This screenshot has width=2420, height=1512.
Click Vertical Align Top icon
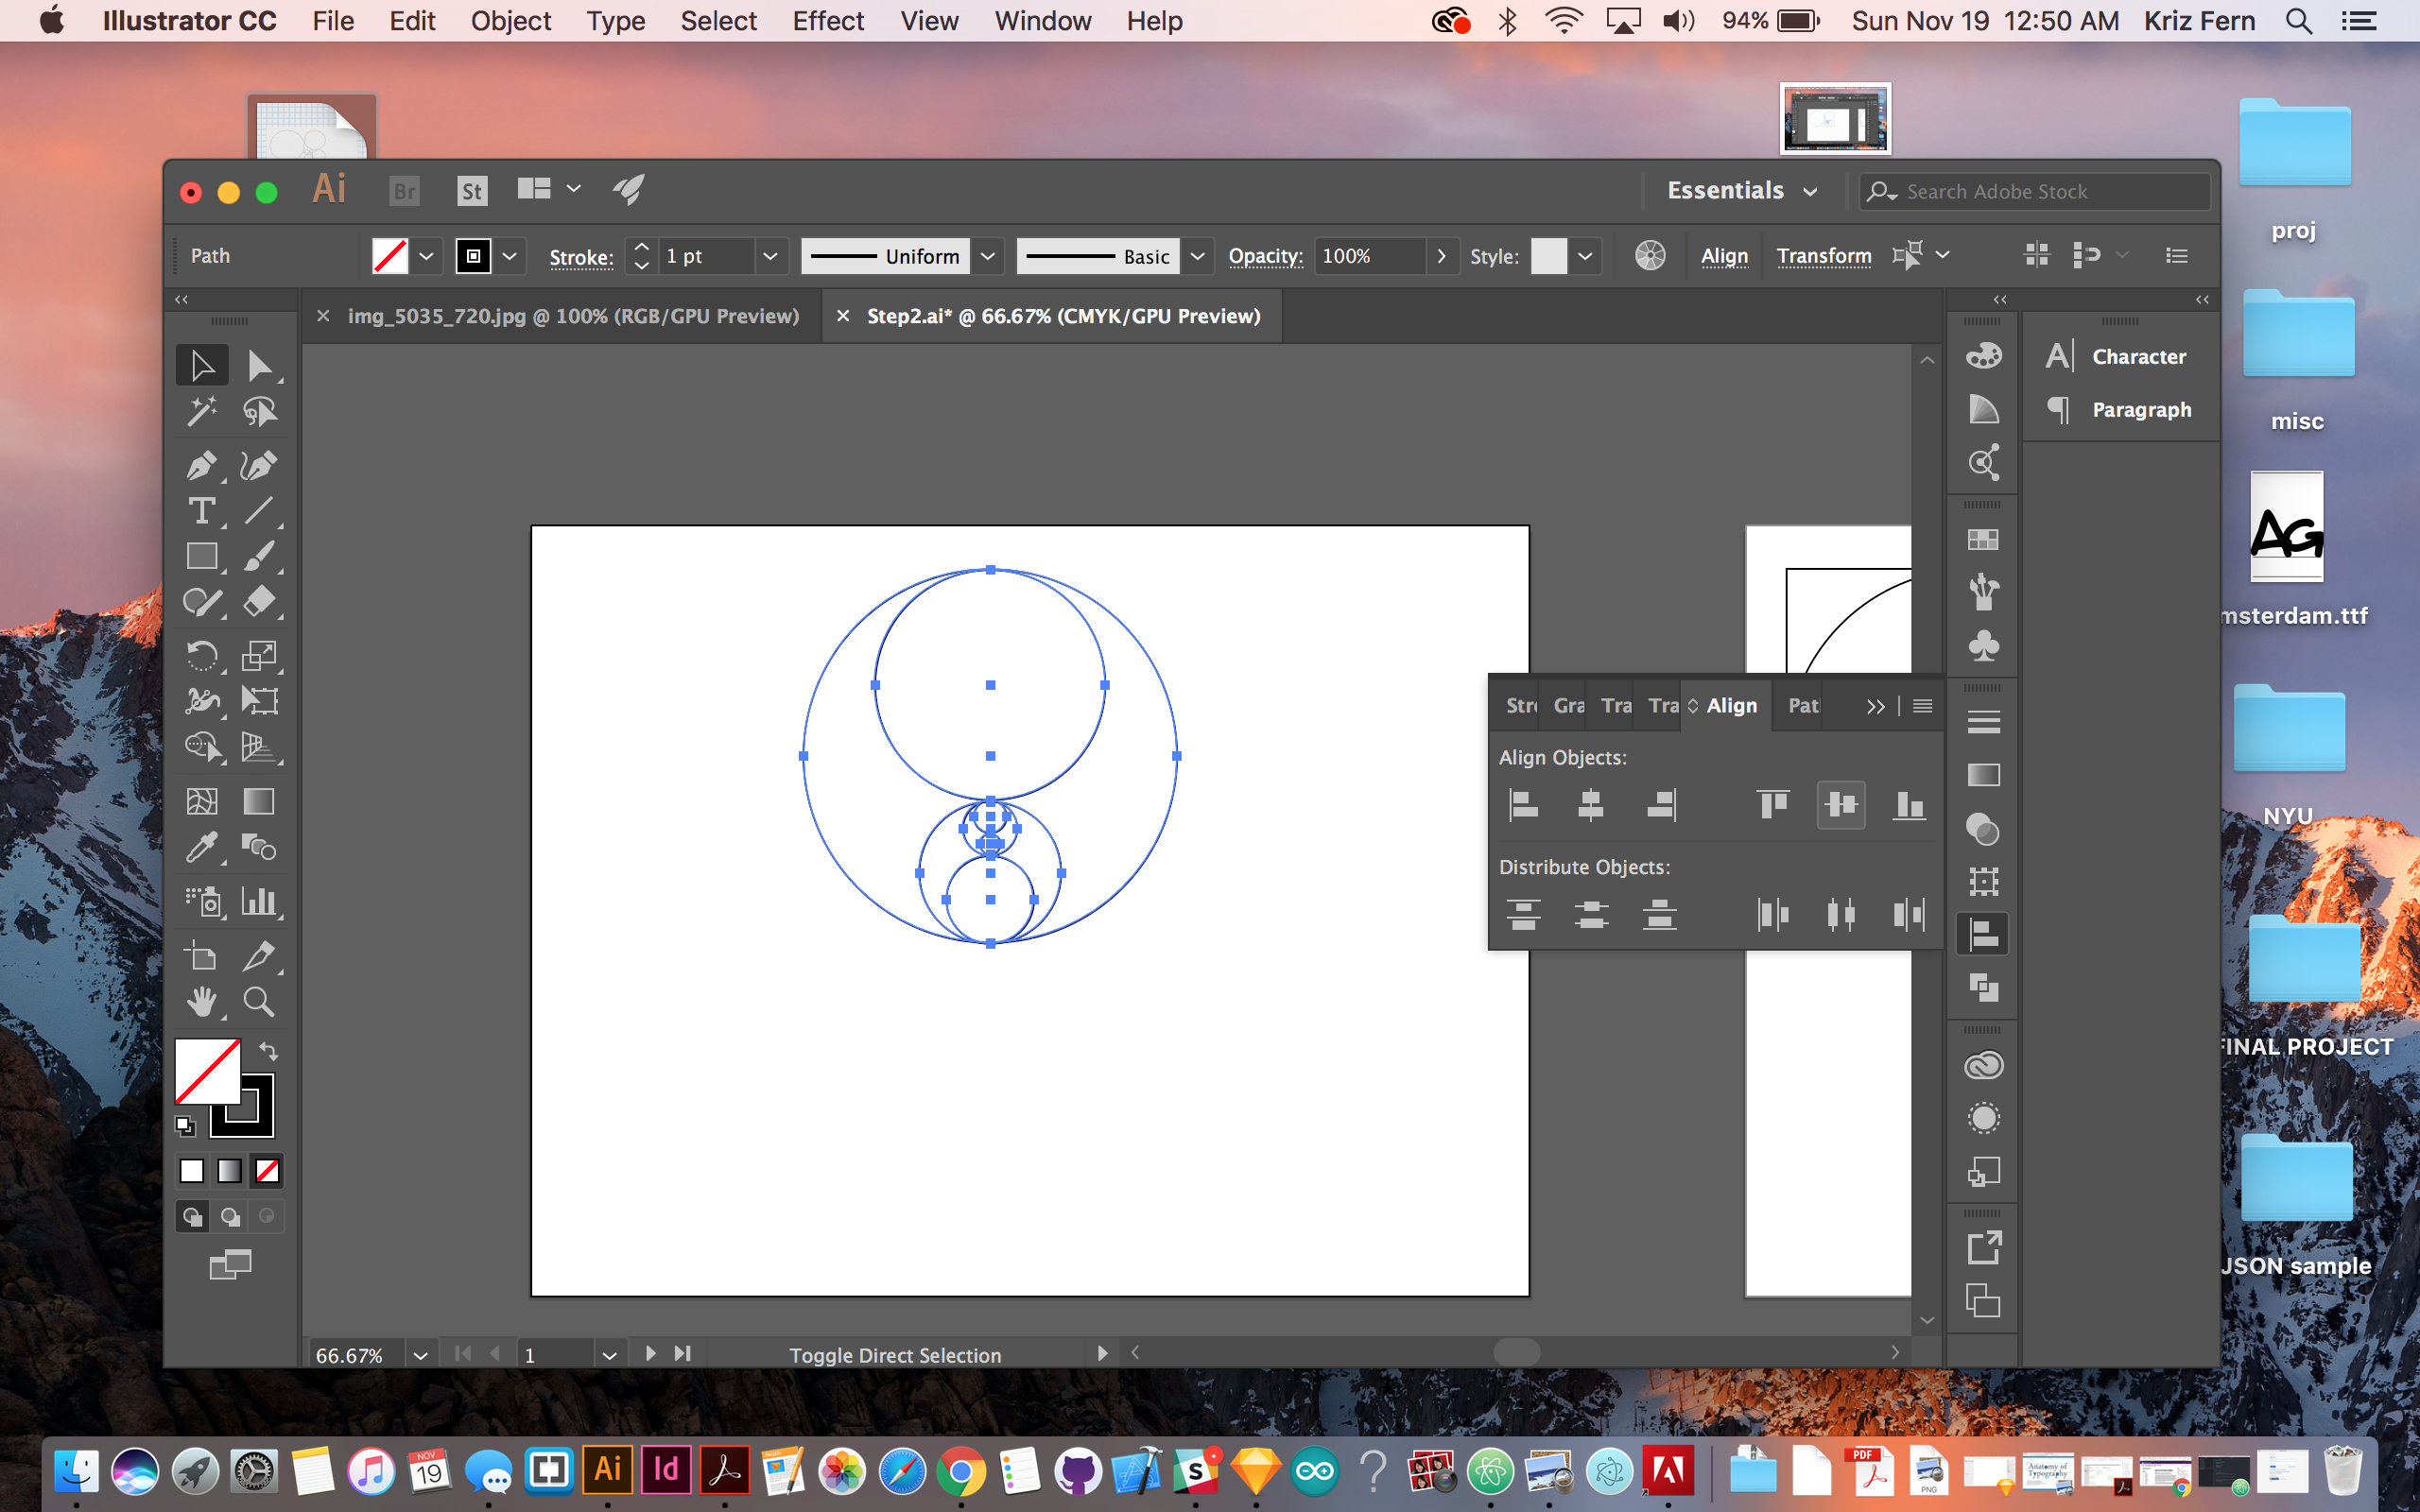point(1773,805)
